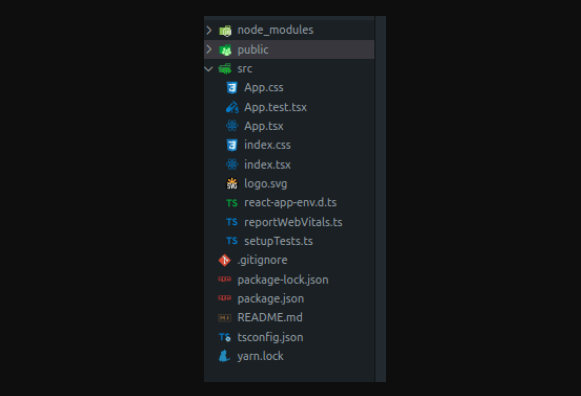Open the setupTests.ts file
This screenshot has width=581, height=396.
point(278,241)
